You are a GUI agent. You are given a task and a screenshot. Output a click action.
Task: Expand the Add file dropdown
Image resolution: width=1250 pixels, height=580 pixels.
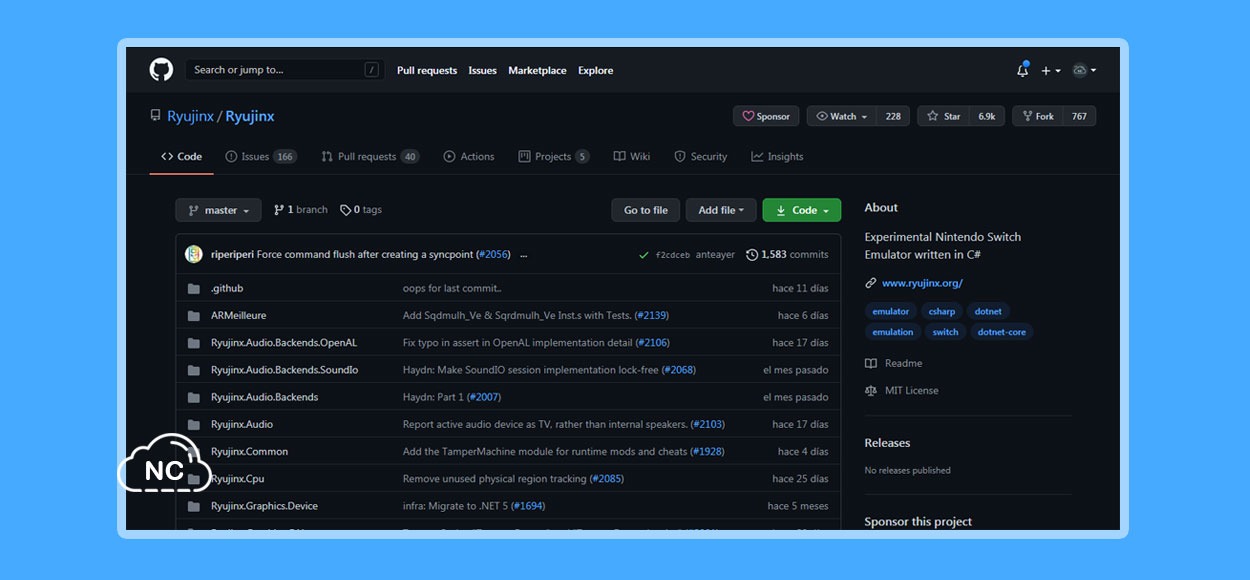click(722, 210)
